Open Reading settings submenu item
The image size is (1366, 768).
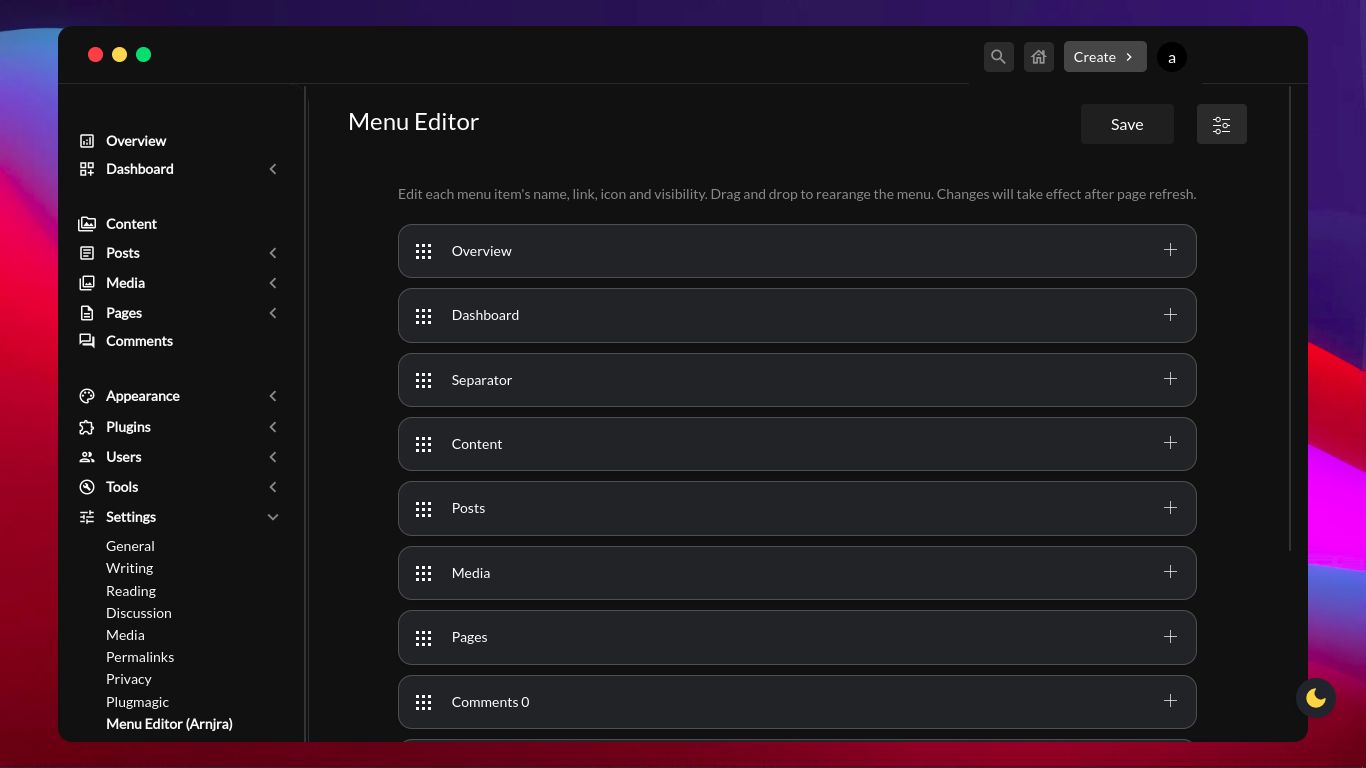pos(131,591)
